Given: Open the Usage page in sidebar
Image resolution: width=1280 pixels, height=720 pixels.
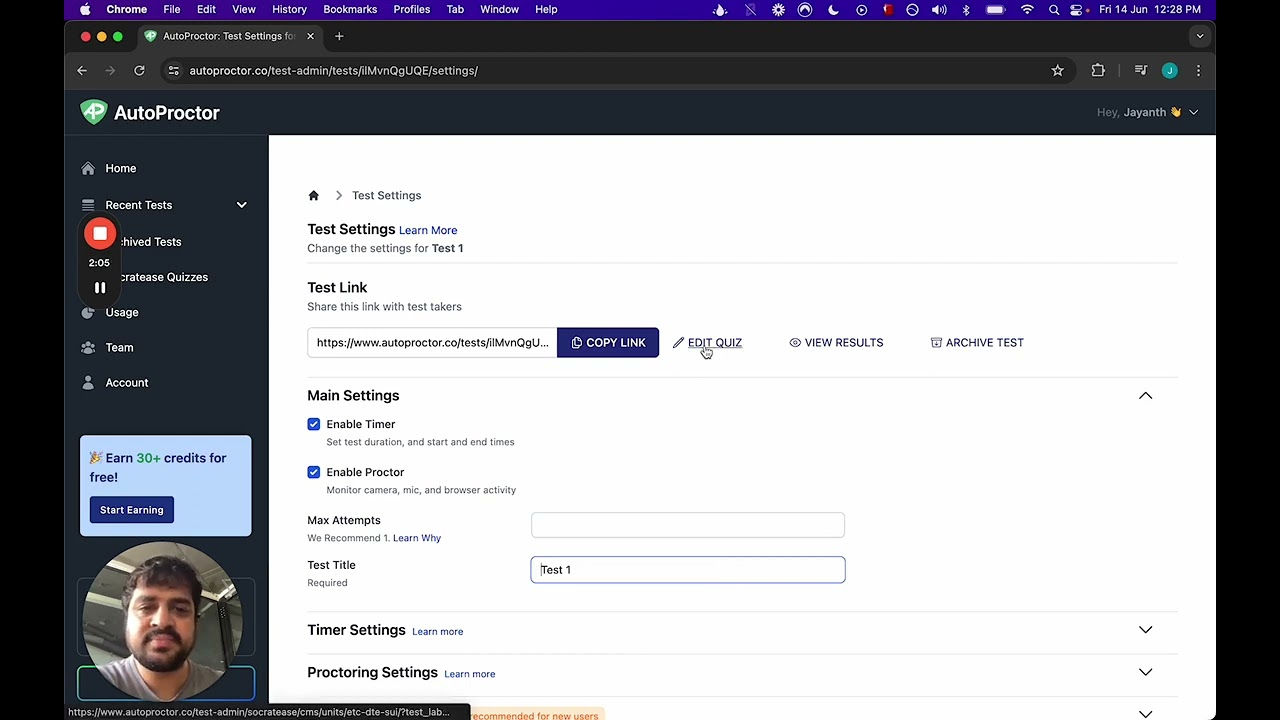Looking at the screenshot, I should click(121, 312).
